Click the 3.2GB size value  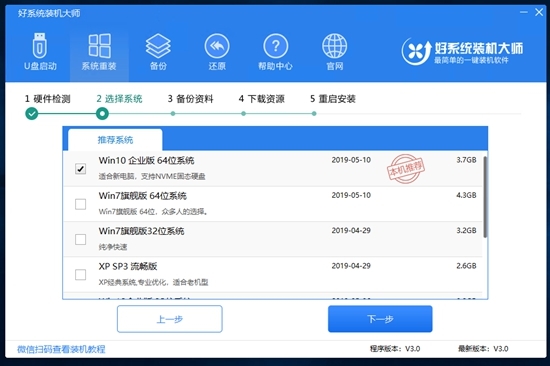coord(466,231)
